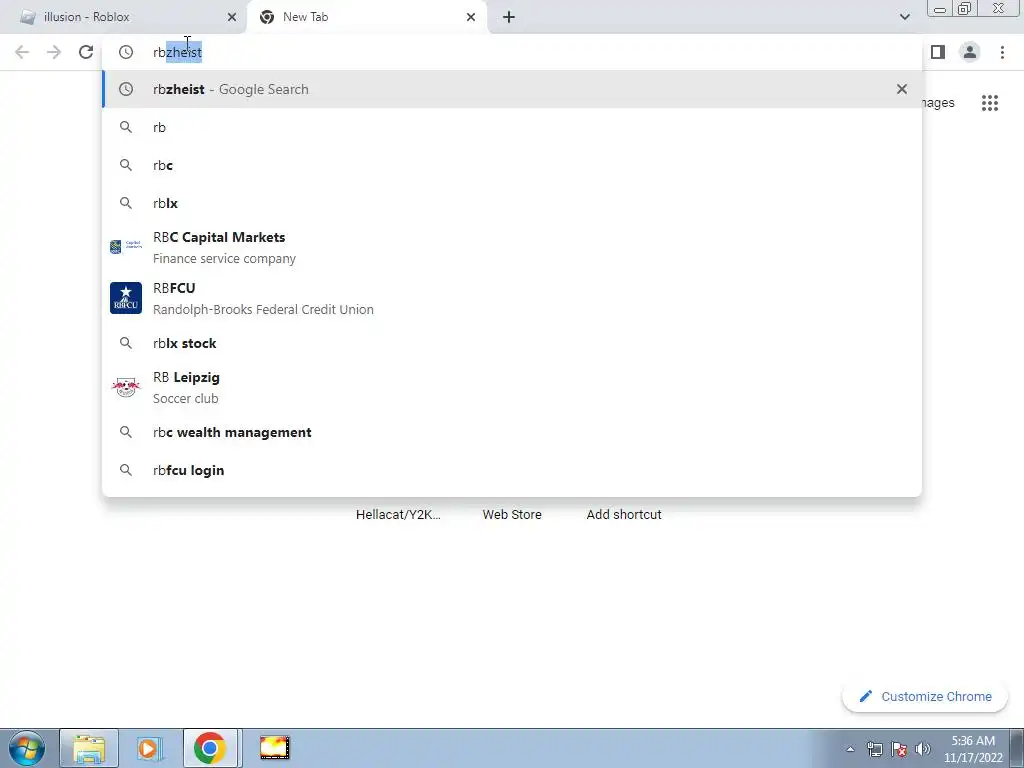Reload the current page

(86, 52)
